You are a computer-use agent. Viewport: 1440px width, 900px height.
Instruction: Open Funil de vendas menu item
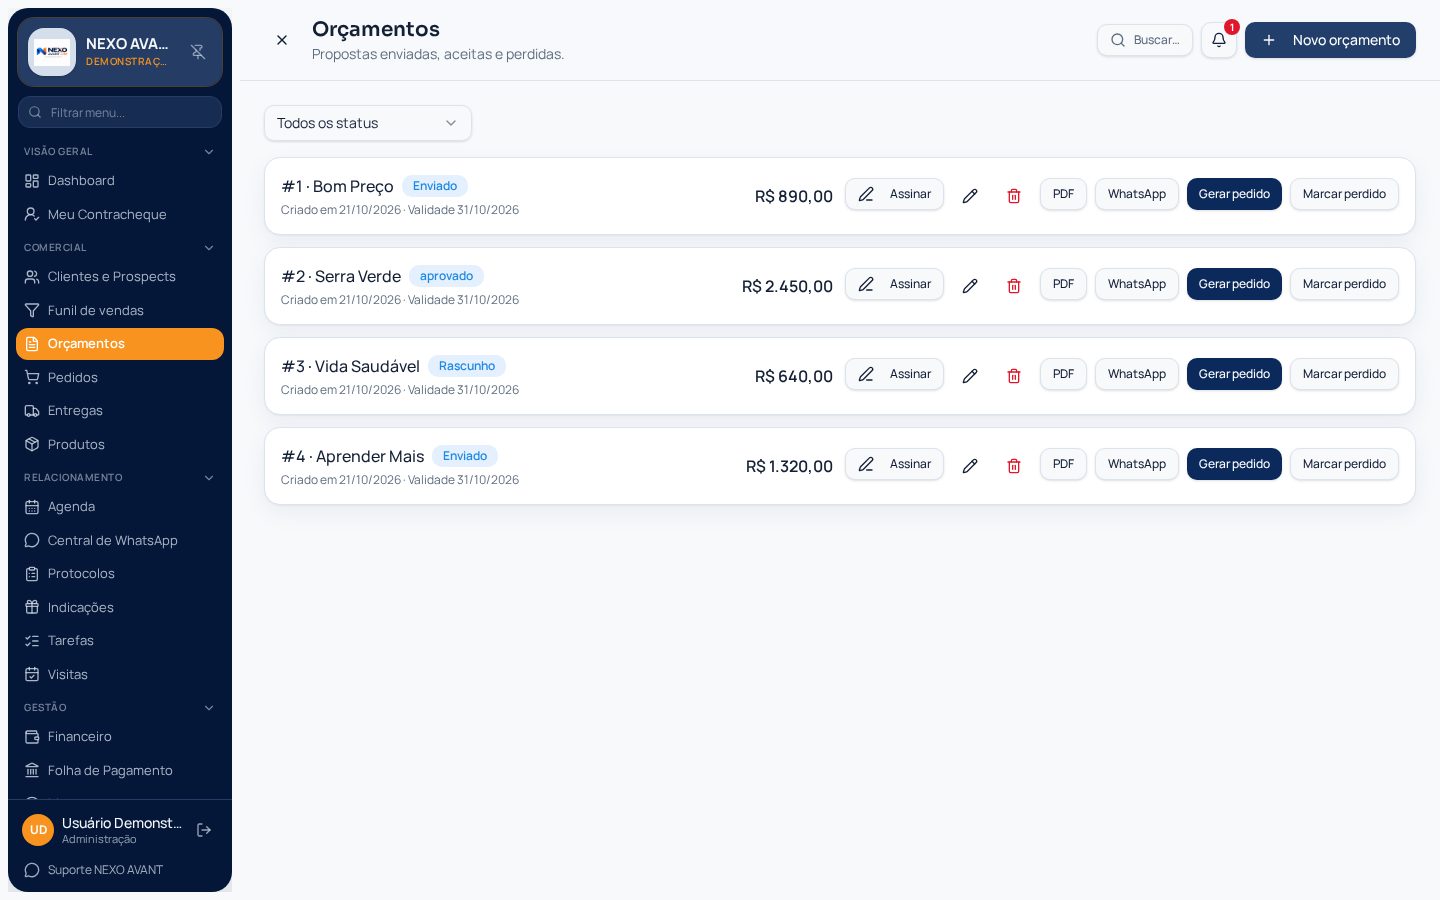[120, 311]
